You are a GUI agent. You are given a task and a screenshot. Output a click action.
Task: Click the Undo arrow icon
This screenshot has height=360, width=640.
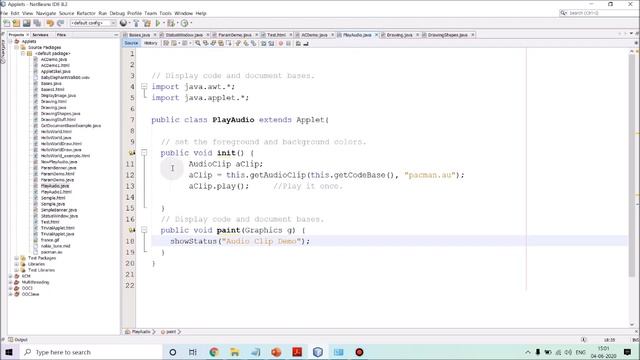tap(50, 23)
